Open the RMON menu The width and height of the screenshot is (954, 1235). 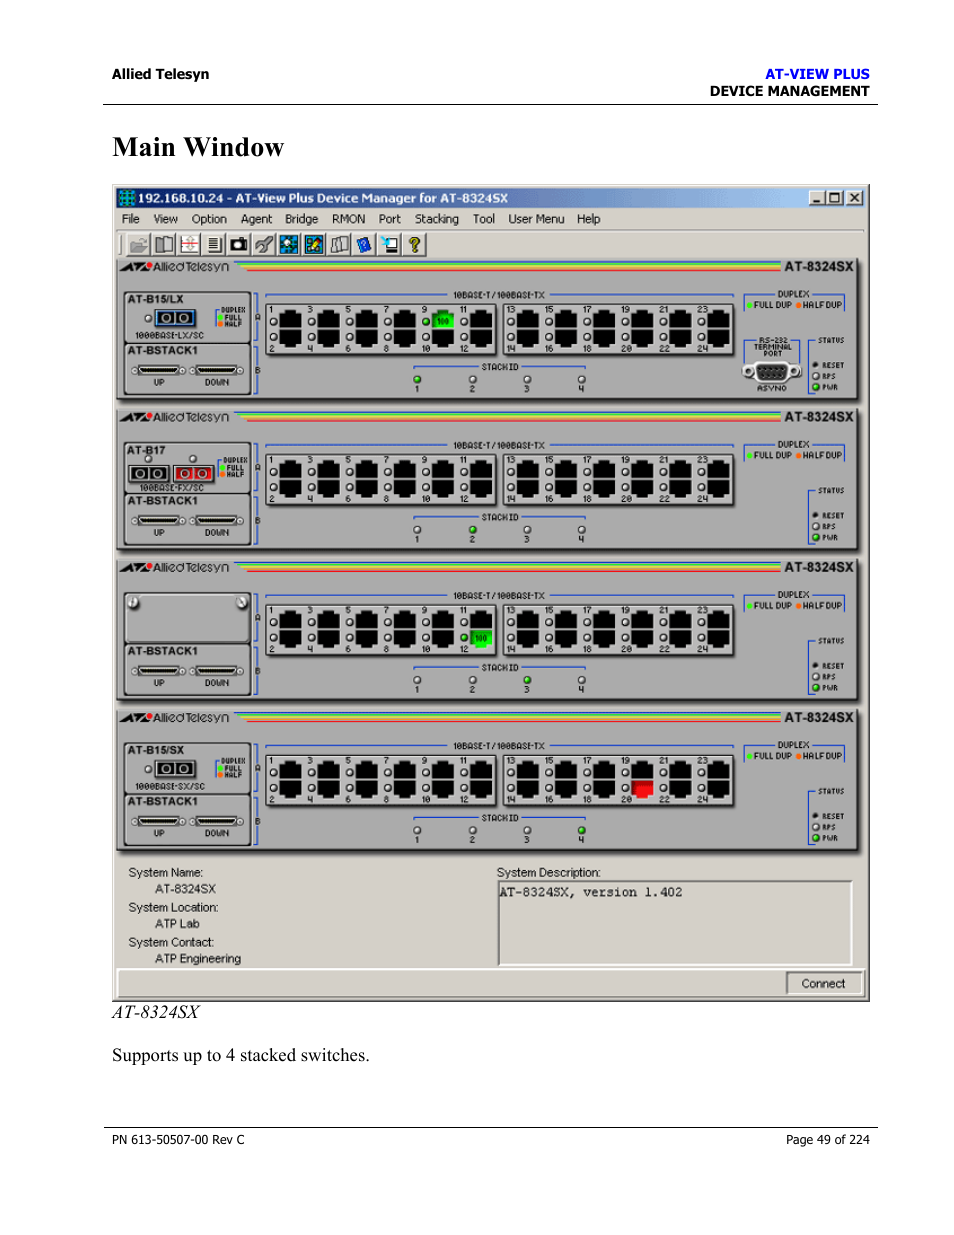click(348, 219)
